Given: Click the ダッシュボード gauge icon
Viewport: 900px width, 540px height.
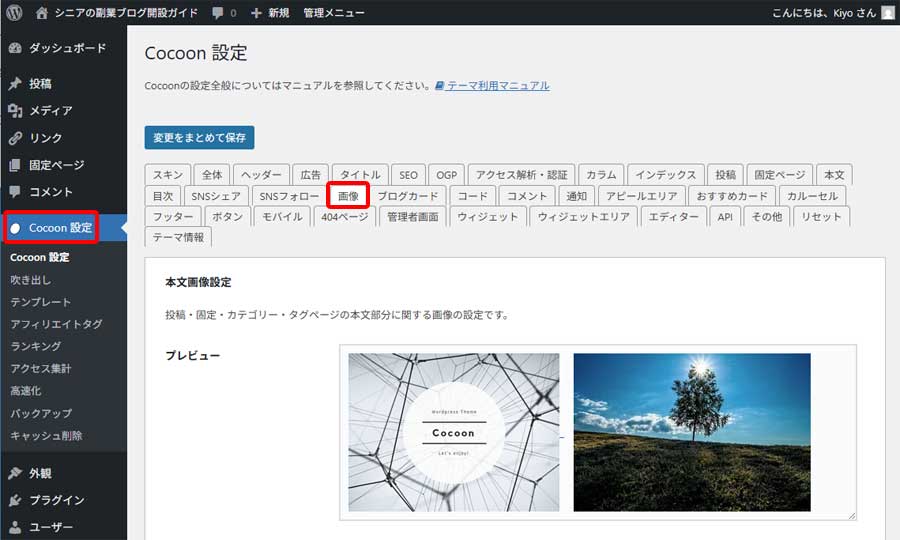Looking at the screenshot, I should pos(15,48).
